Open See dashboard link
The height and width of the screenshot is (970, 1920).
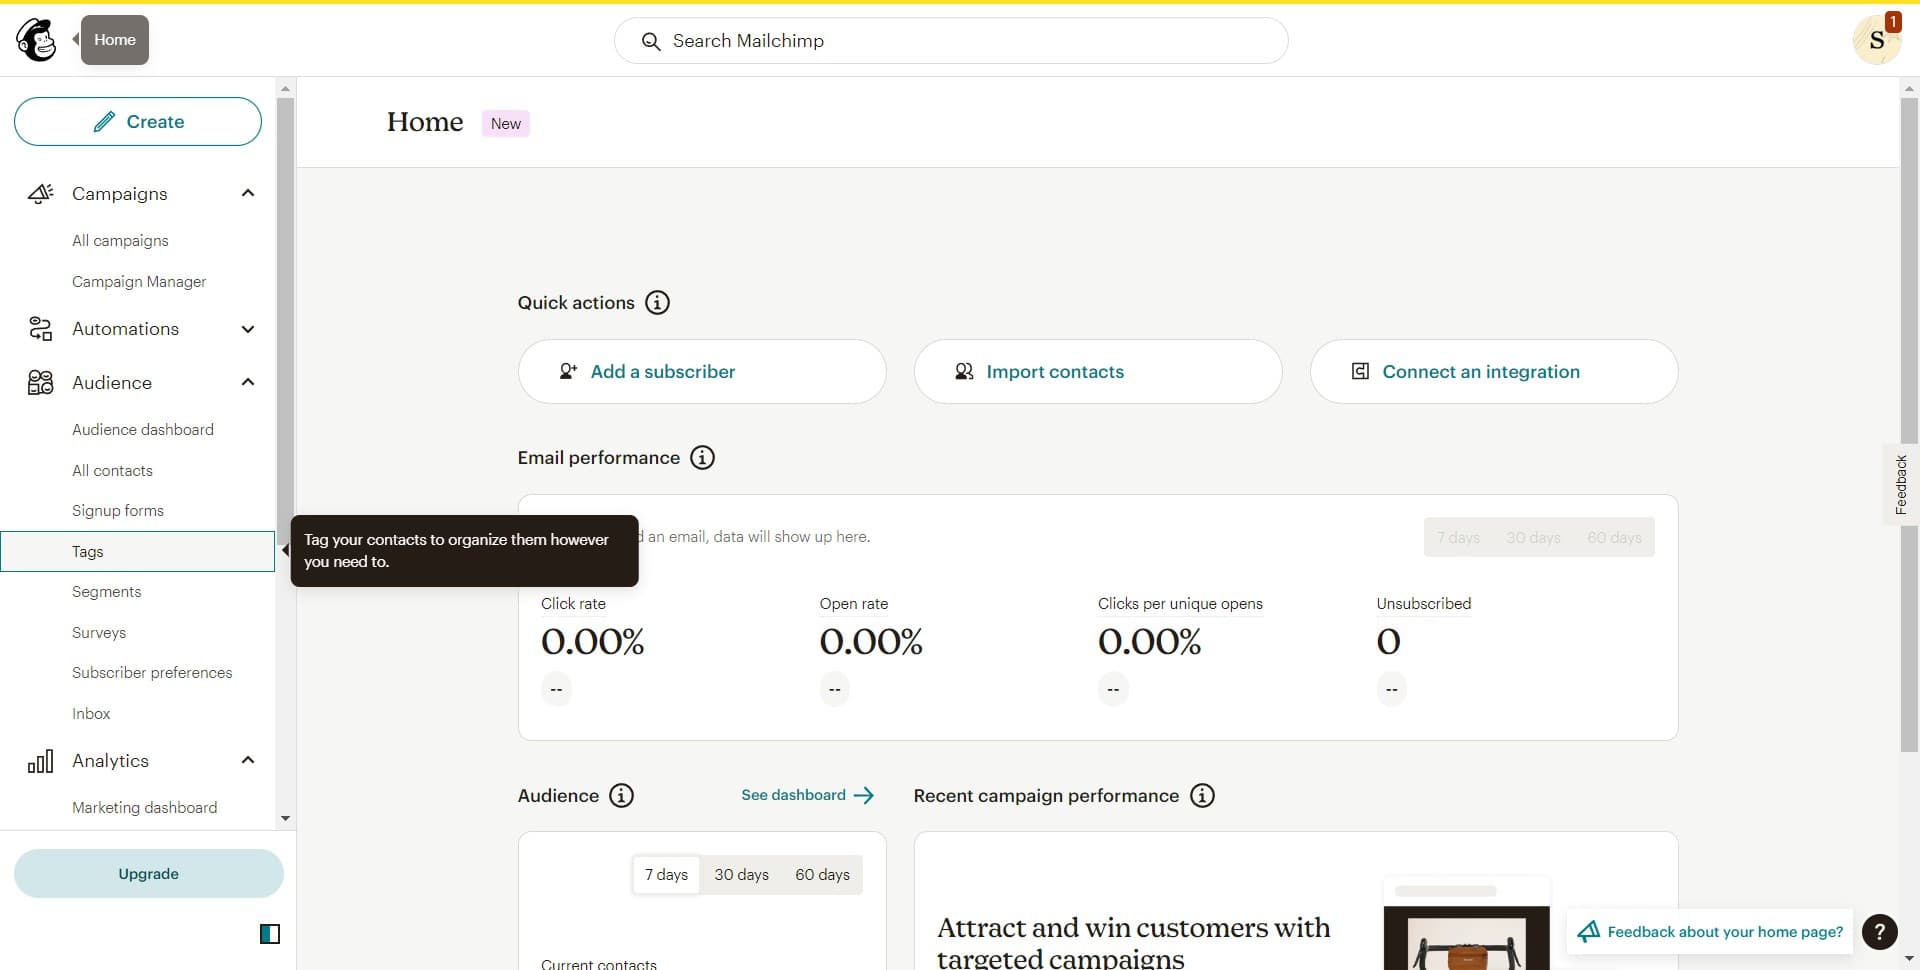click(x=795, y=795)
